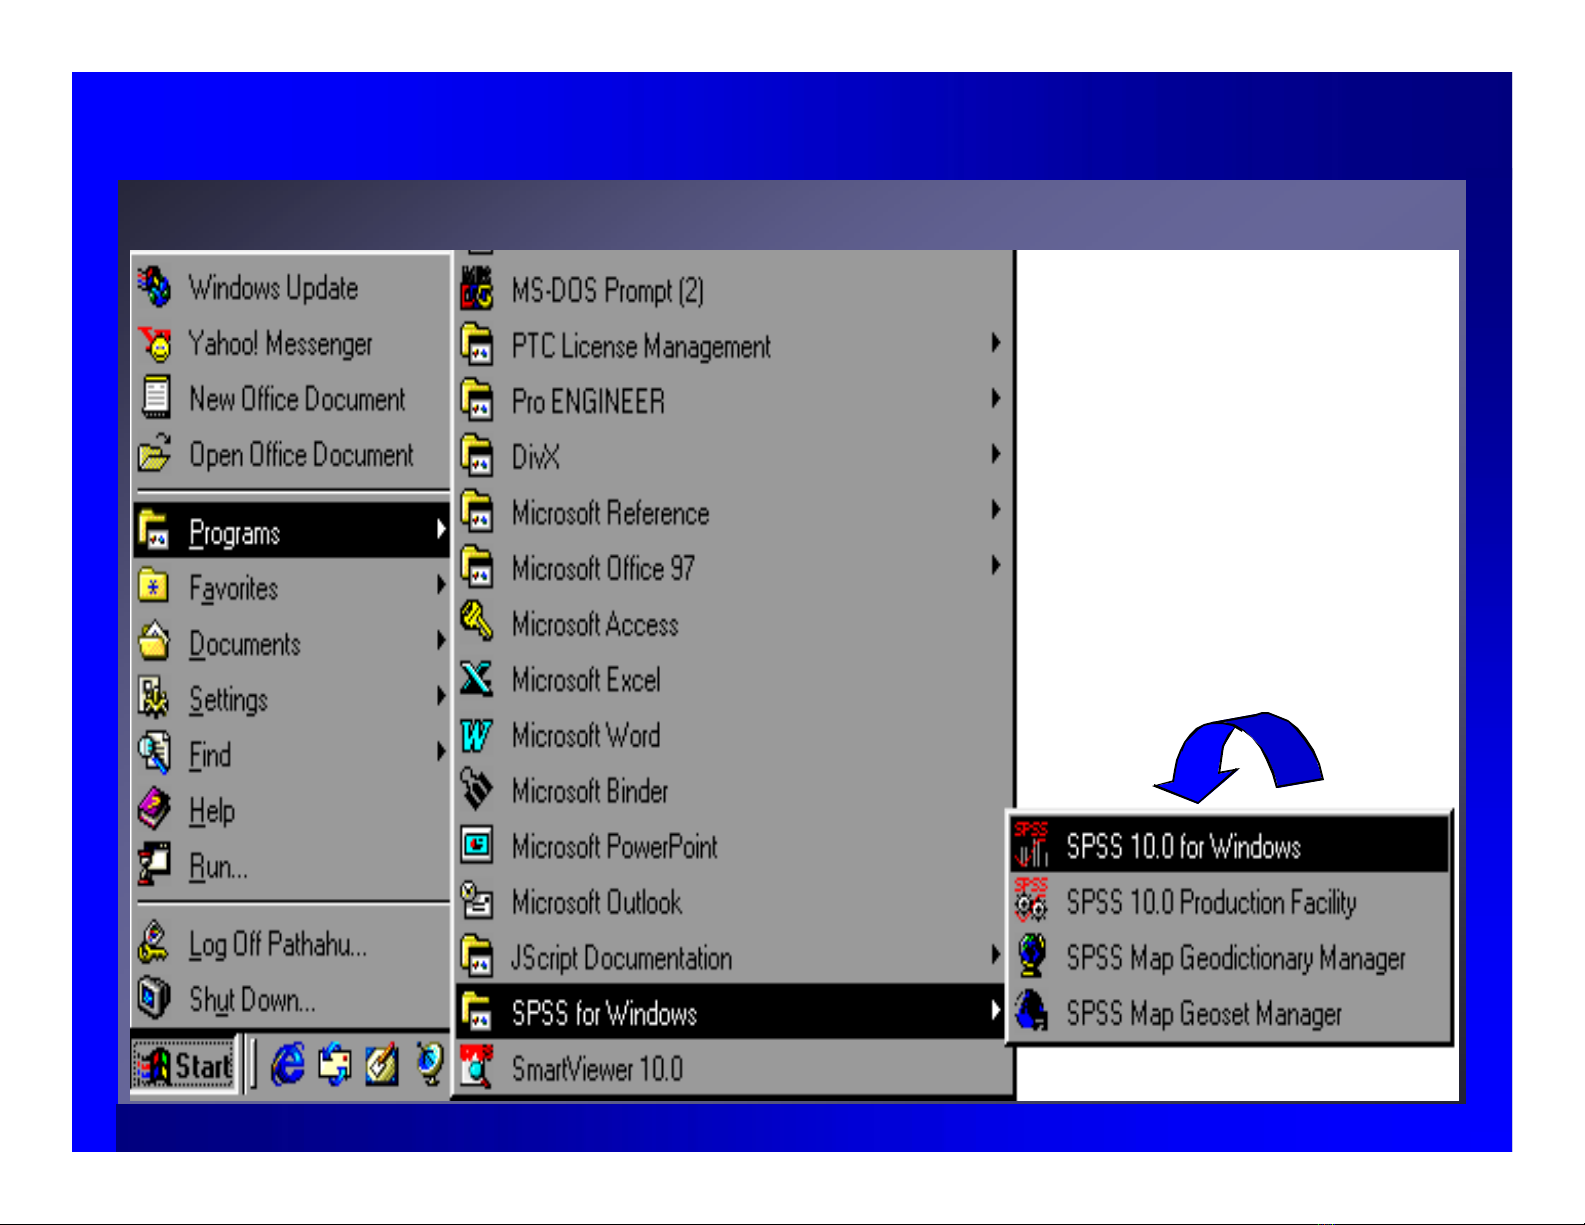Click the Microsoft PowerPoint icon
The height and width of the screenshot is (1225, 1585).
coord(477,845)
